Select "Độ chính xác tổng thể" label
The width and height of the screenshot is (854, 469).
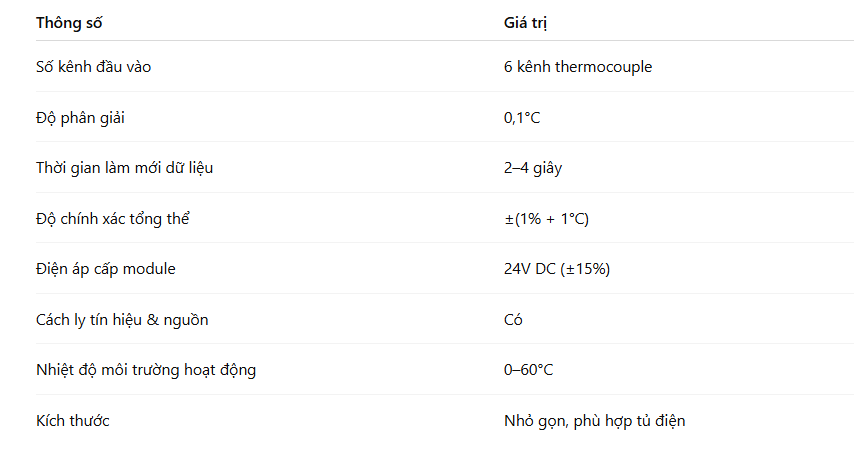[x=113, y=219]
